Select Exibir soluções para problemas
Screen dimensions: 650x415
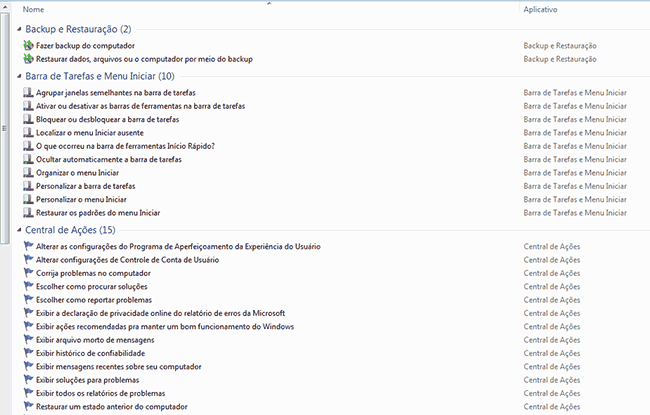click(87, 380)
